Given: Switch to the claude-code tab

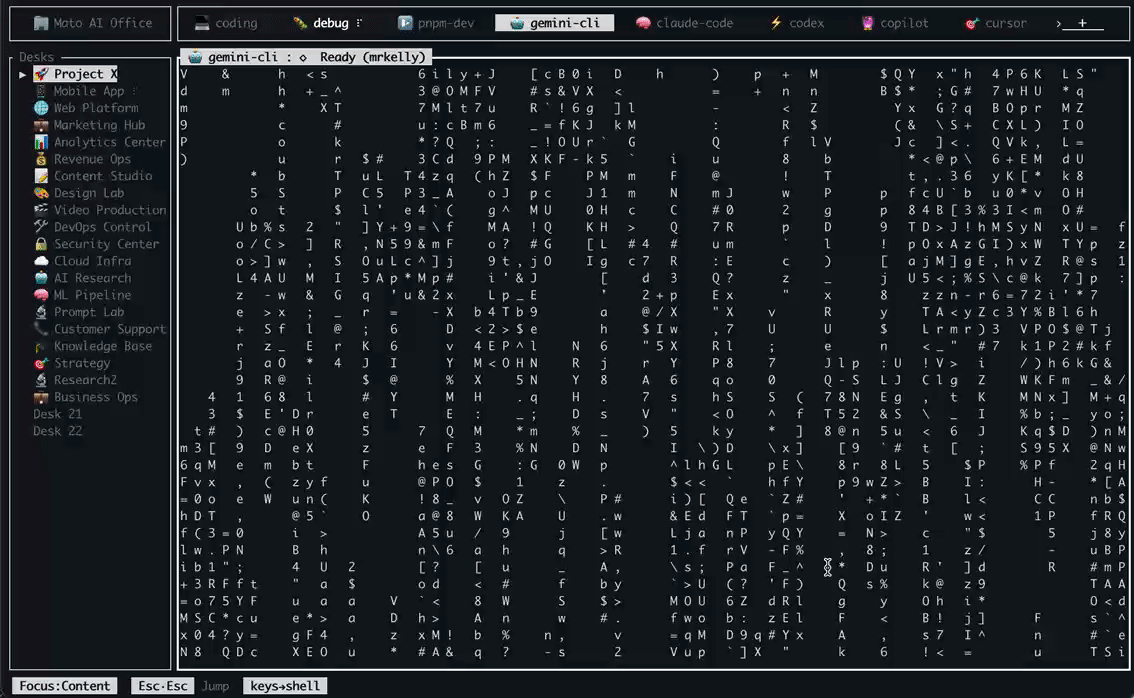Looking at the screenshot, I should [x=685, y=22].
